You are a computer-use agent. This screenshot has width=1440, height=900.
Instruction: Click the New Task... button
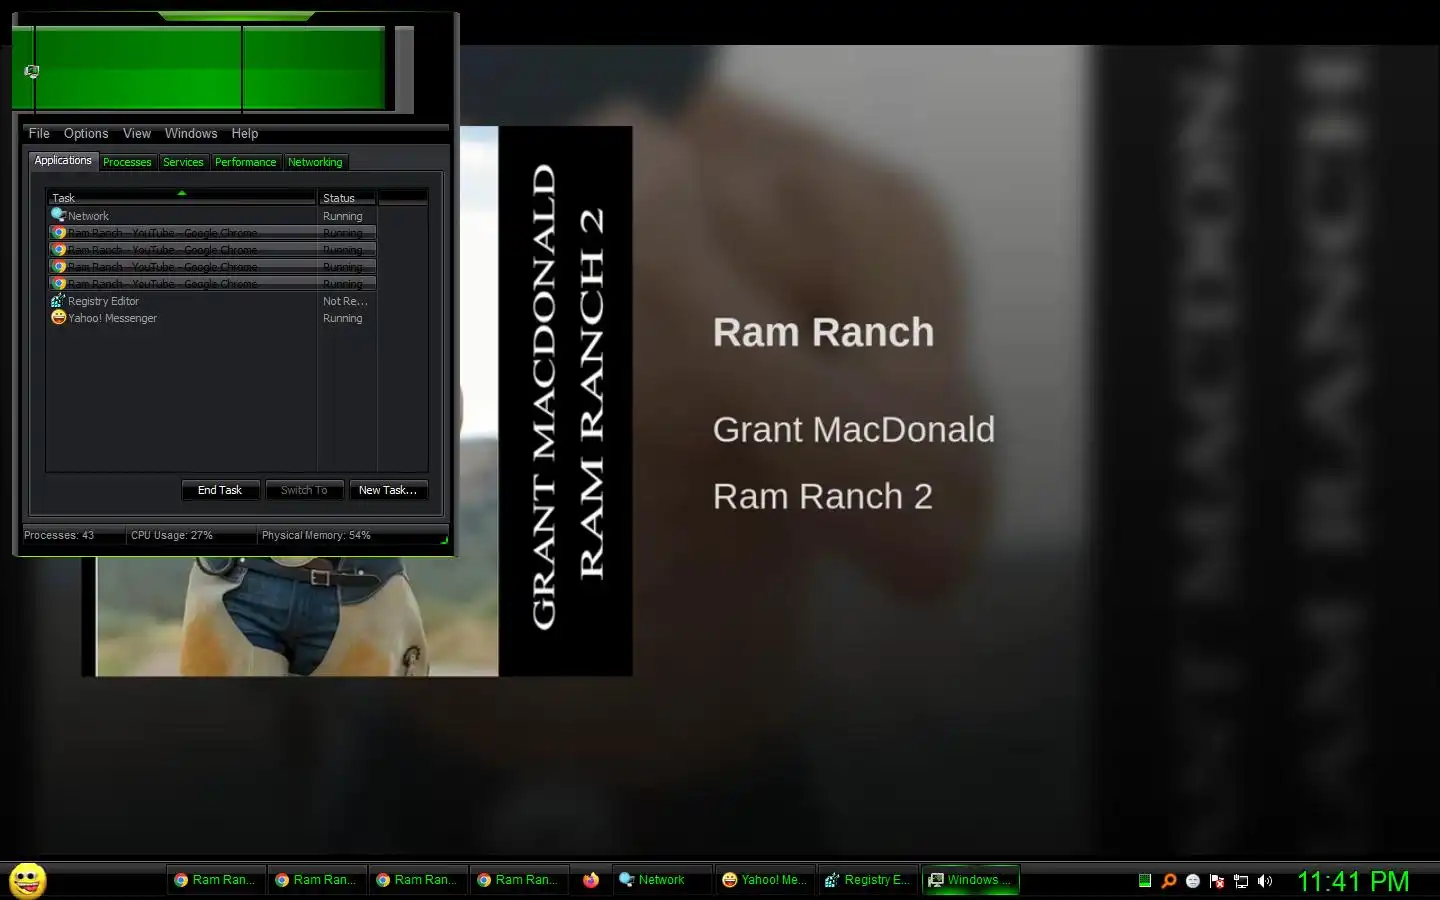[388, 490]
